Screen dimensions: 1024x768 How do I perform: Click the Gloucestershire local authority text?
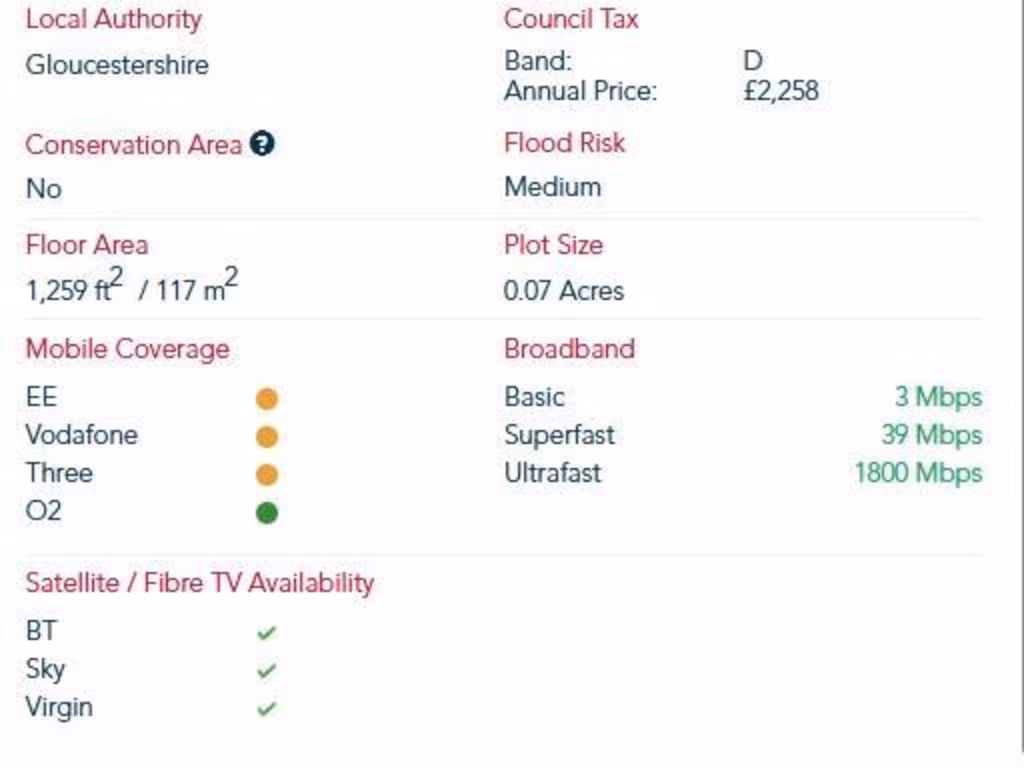click(x=117, y=65)
